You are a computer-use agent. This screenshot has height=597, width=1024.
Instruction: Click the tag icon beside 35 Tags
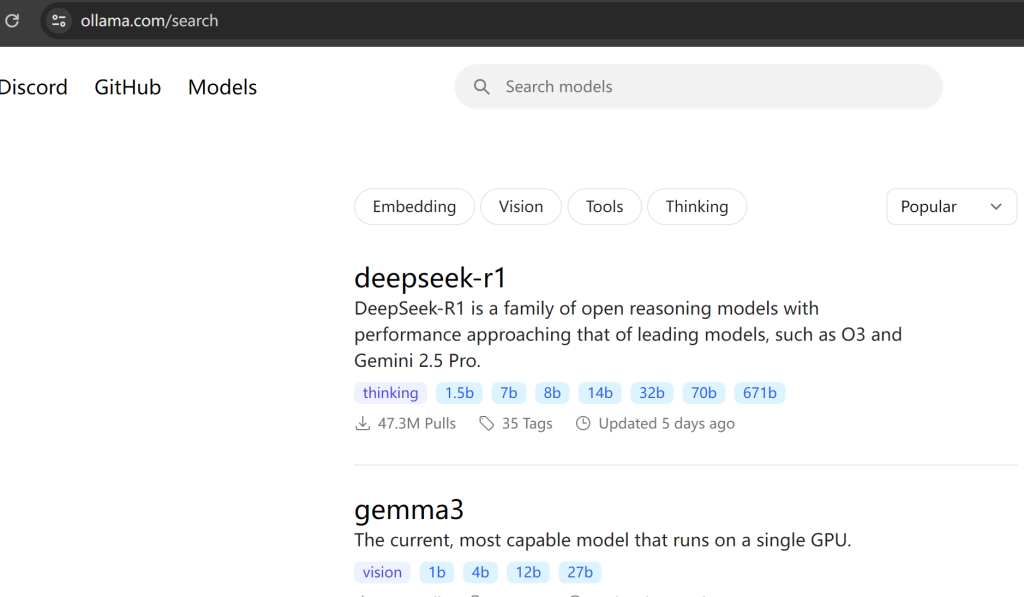coord(487,423)
